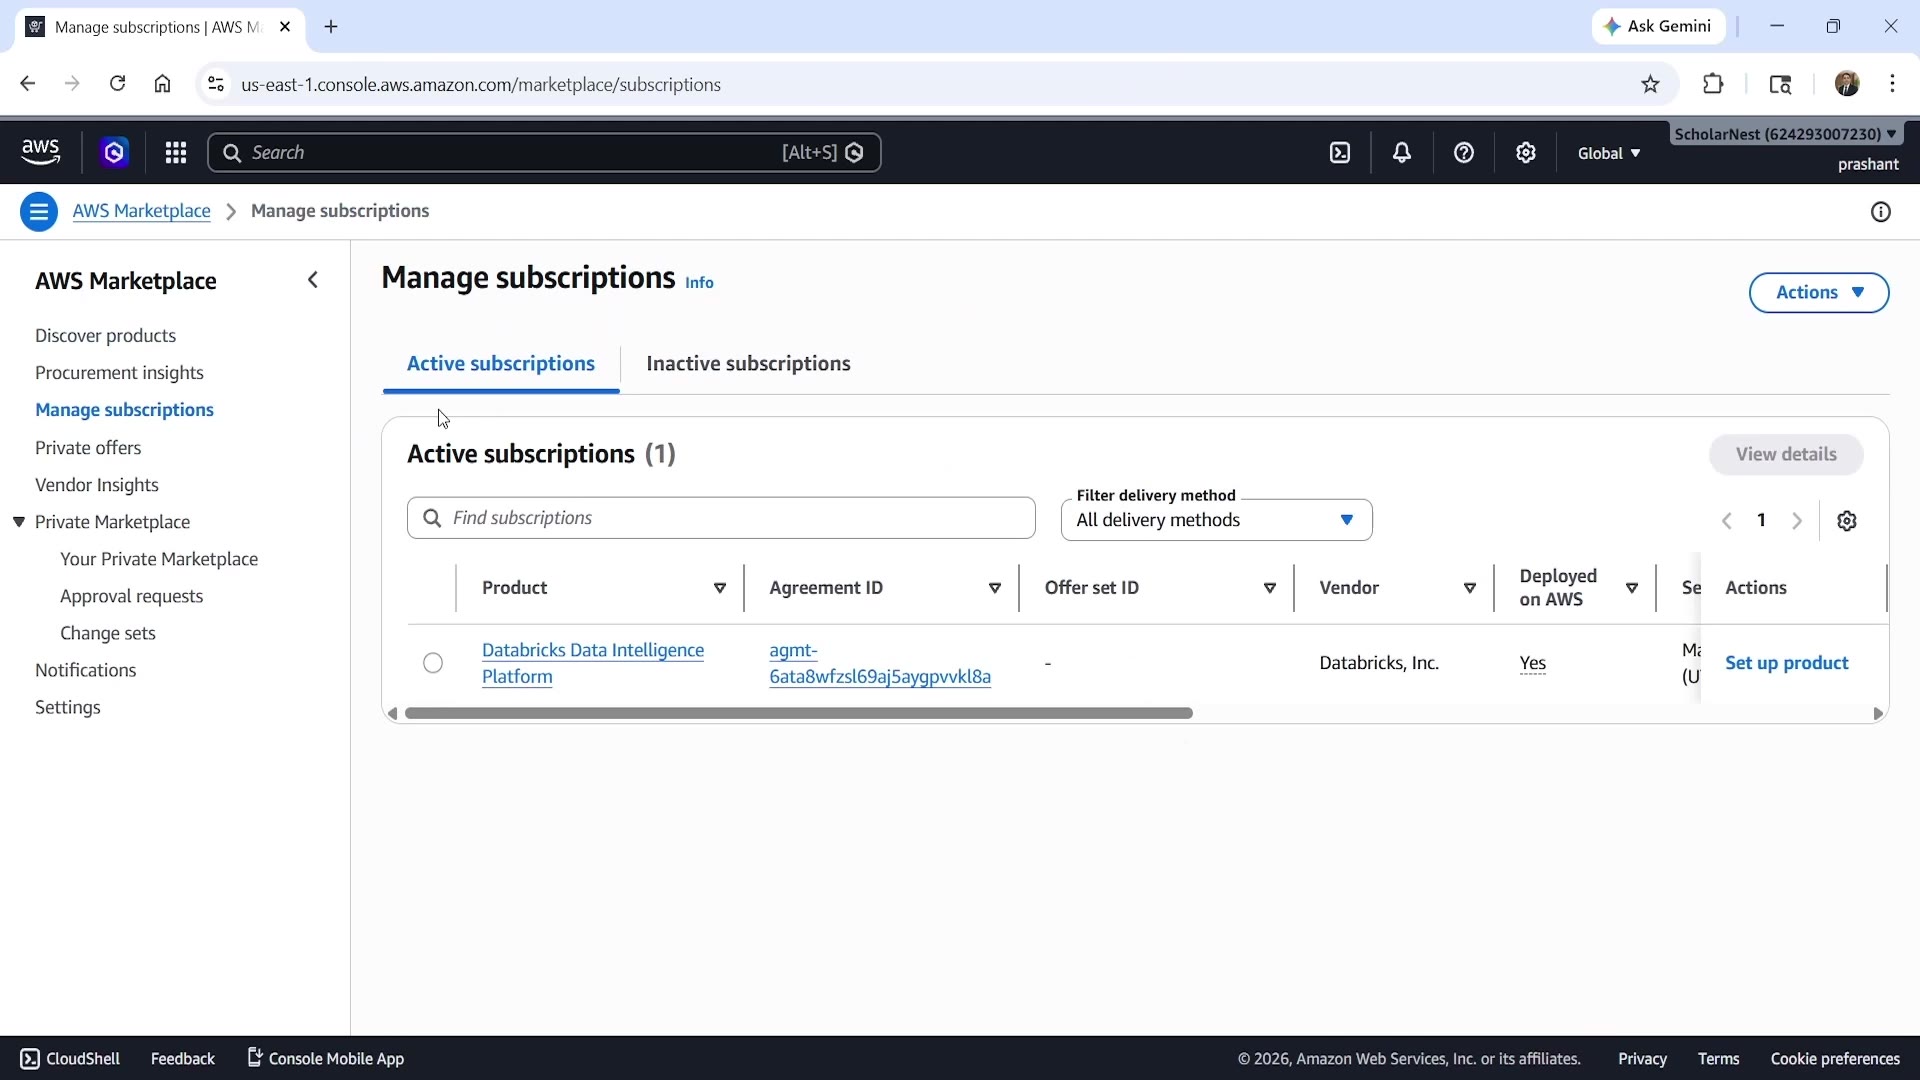
Task: Sort by Deployed on AWS column arrow
Action: (x=1632, y=588)
